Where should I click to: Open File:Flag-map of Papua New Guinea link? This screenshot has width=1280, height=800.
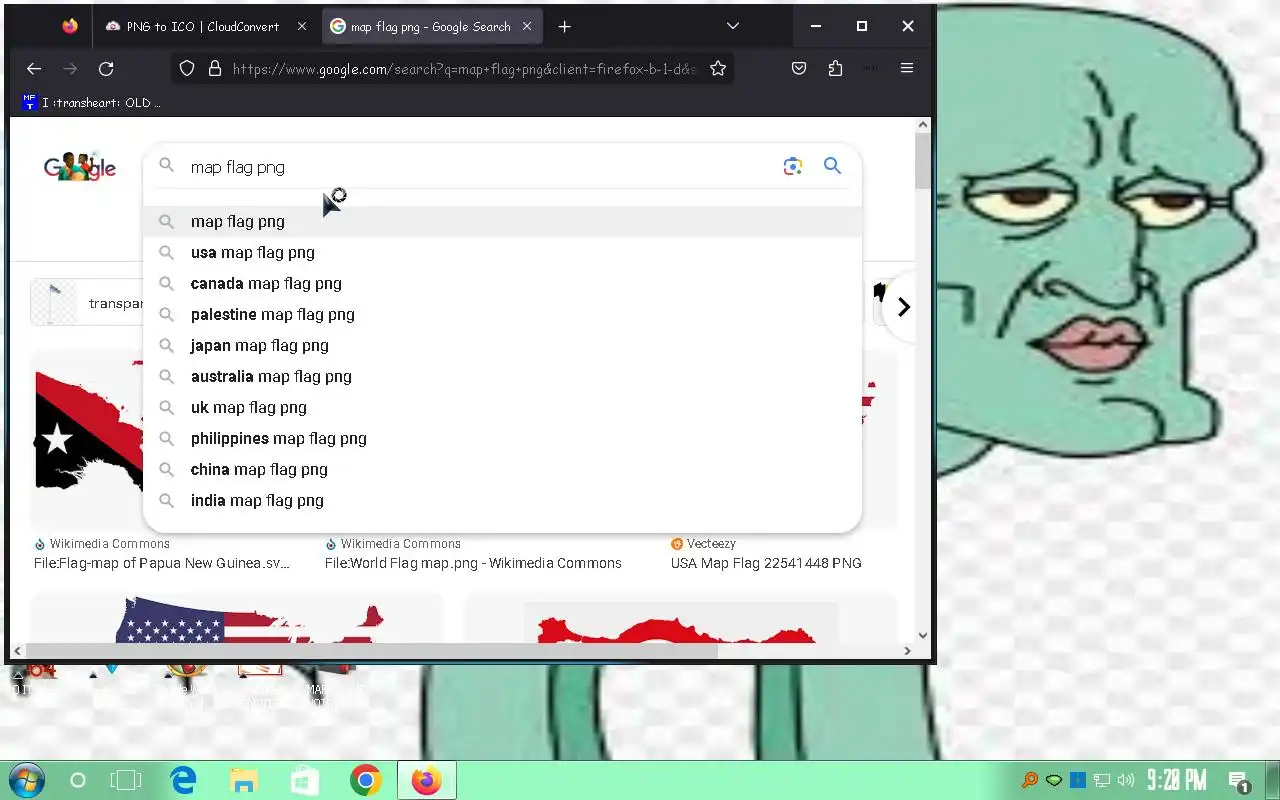(x=162, y=563)
